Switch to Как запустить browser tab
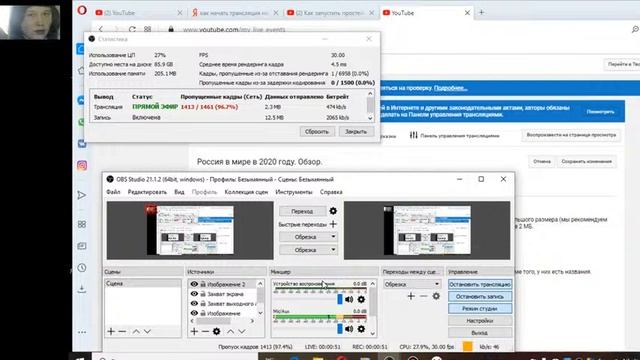This screenshot has height=360, width=640. (330, 13)
